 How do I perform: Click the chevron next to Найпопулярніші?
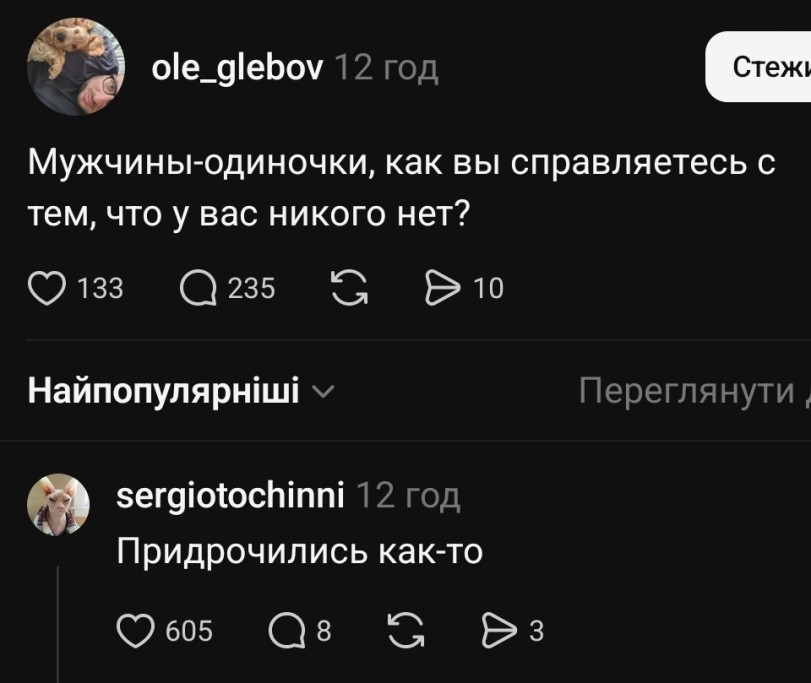pyautogui.click(x=321, y=392)
